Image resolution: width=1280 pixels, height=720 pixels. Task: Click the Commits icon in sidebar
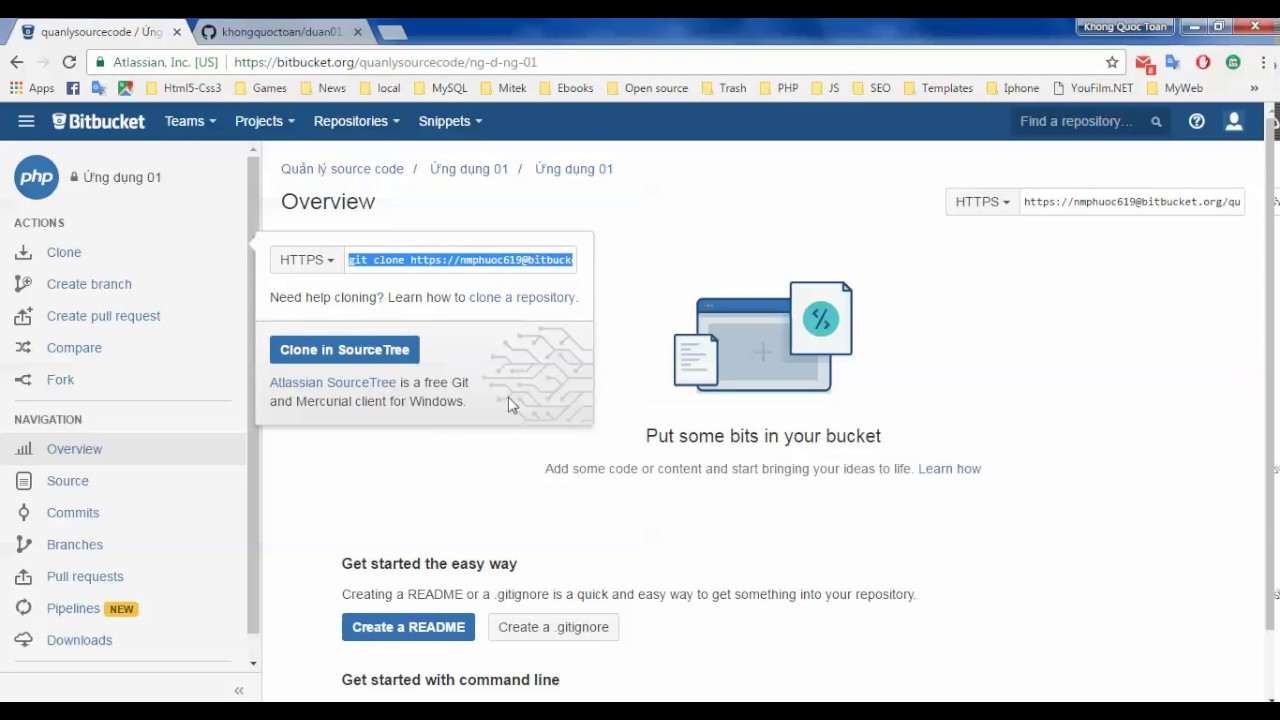(x=24, y=513)
